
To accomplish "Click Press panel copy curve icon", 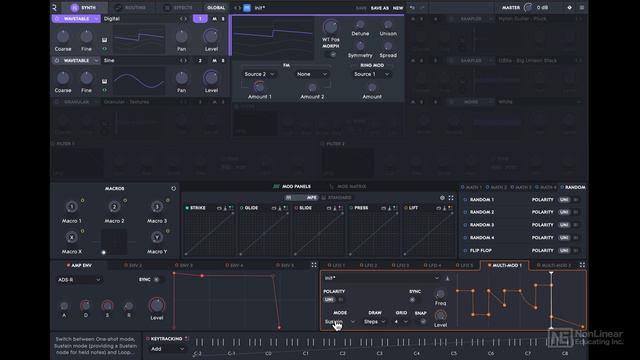I will click(x=383, y=208).
